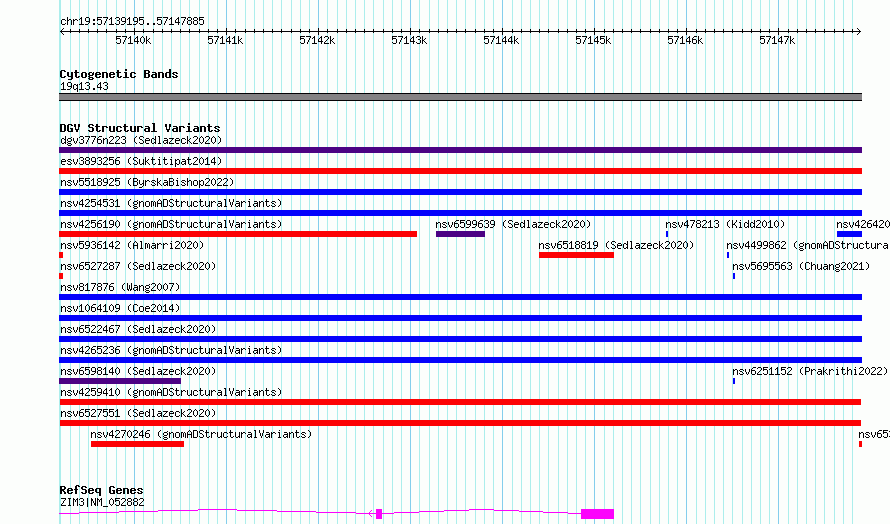The height and width of the screenshot is (524, 890).
Task: Open nsv5518925 (ByrskaBishop2022) variant label
Action: [147, 182]
